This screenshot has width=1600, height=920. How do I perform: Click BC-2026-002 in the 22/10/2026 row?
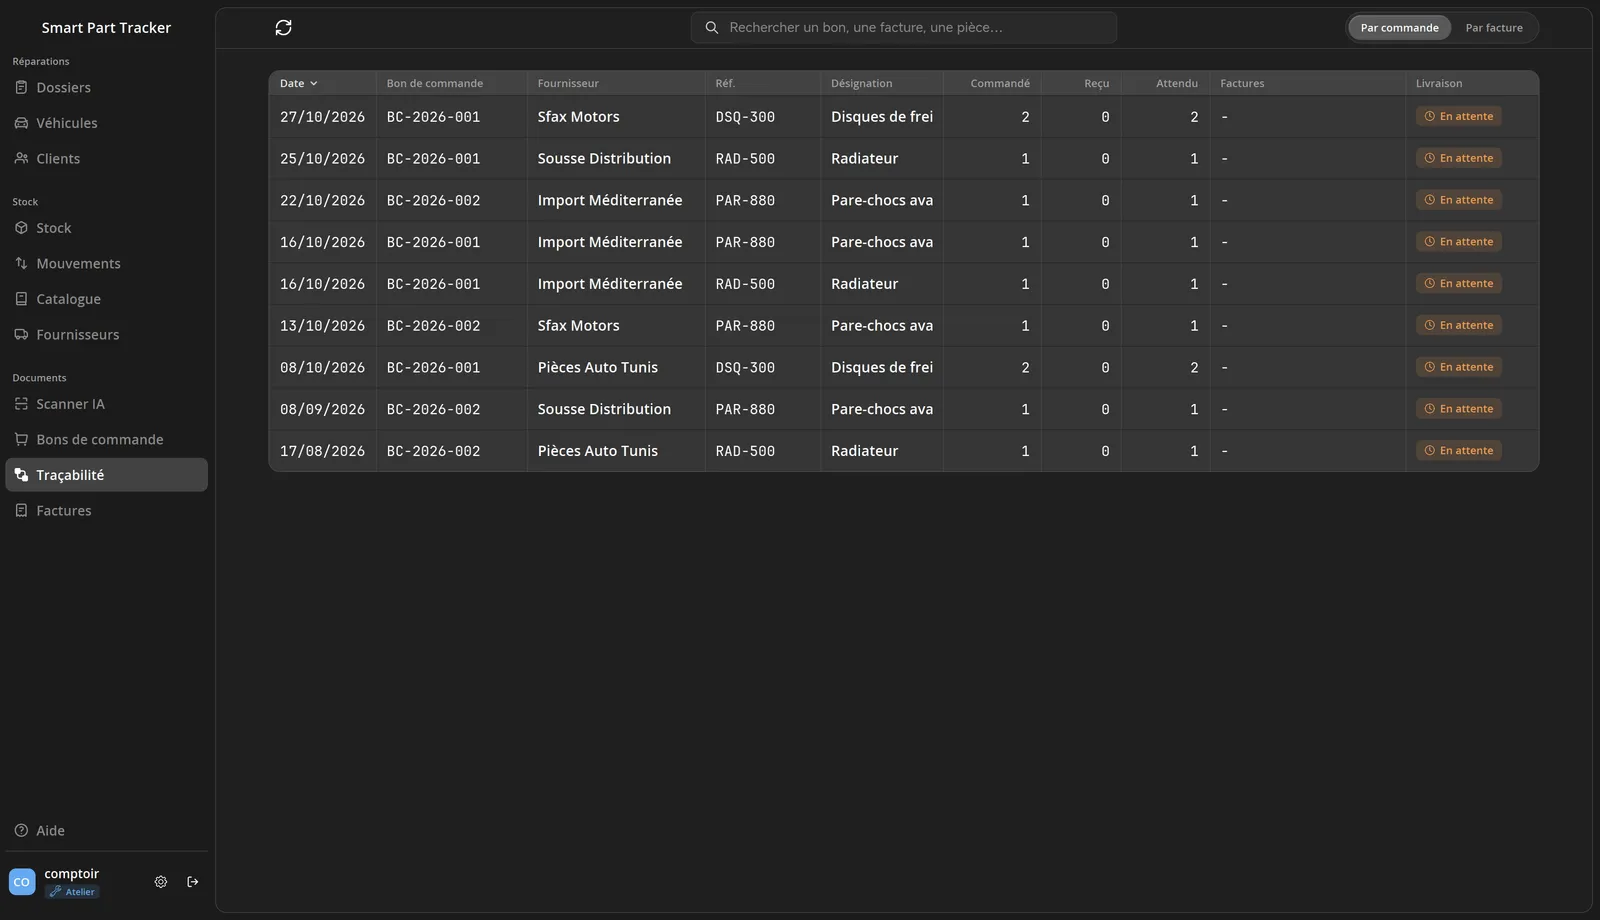(433, 201)
